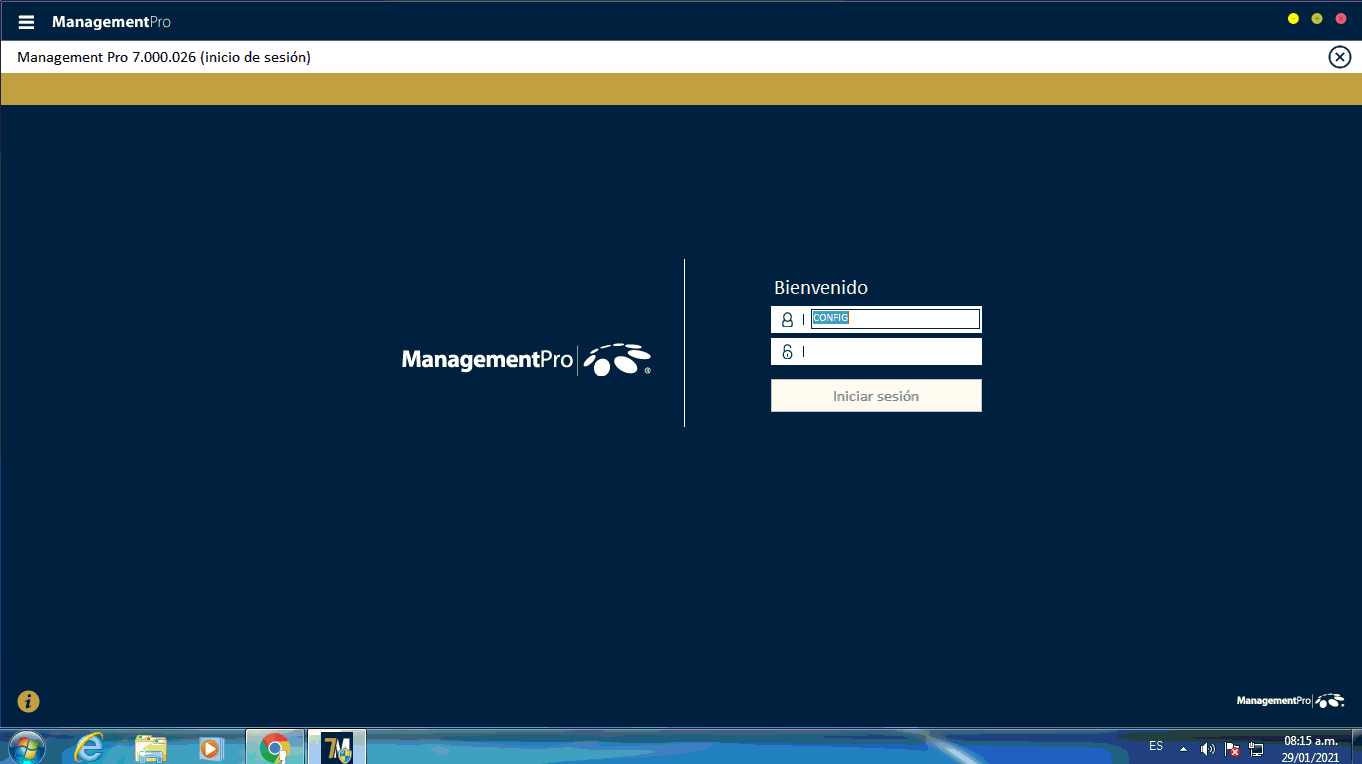Show hidden system tray icons

pyautogui.click(x=1184, y=748)
